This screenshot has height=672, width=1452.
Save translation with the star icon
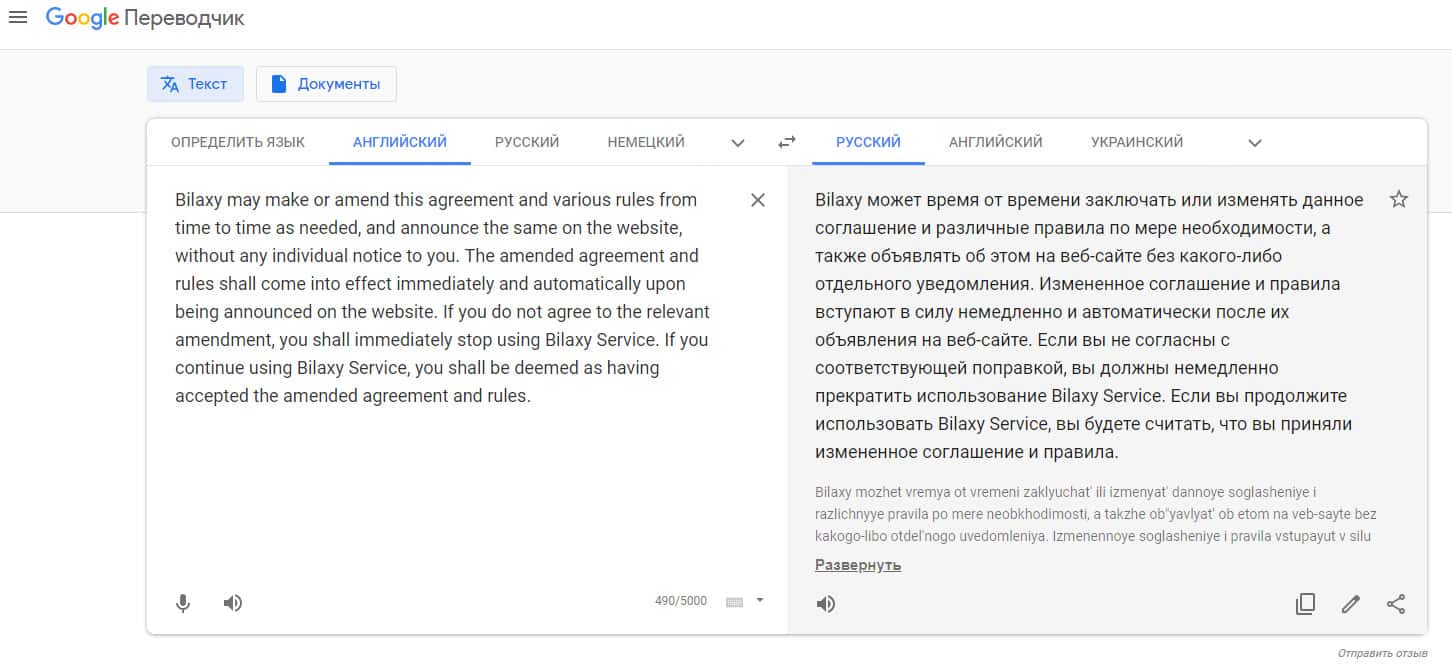(x=1399, y=199)
